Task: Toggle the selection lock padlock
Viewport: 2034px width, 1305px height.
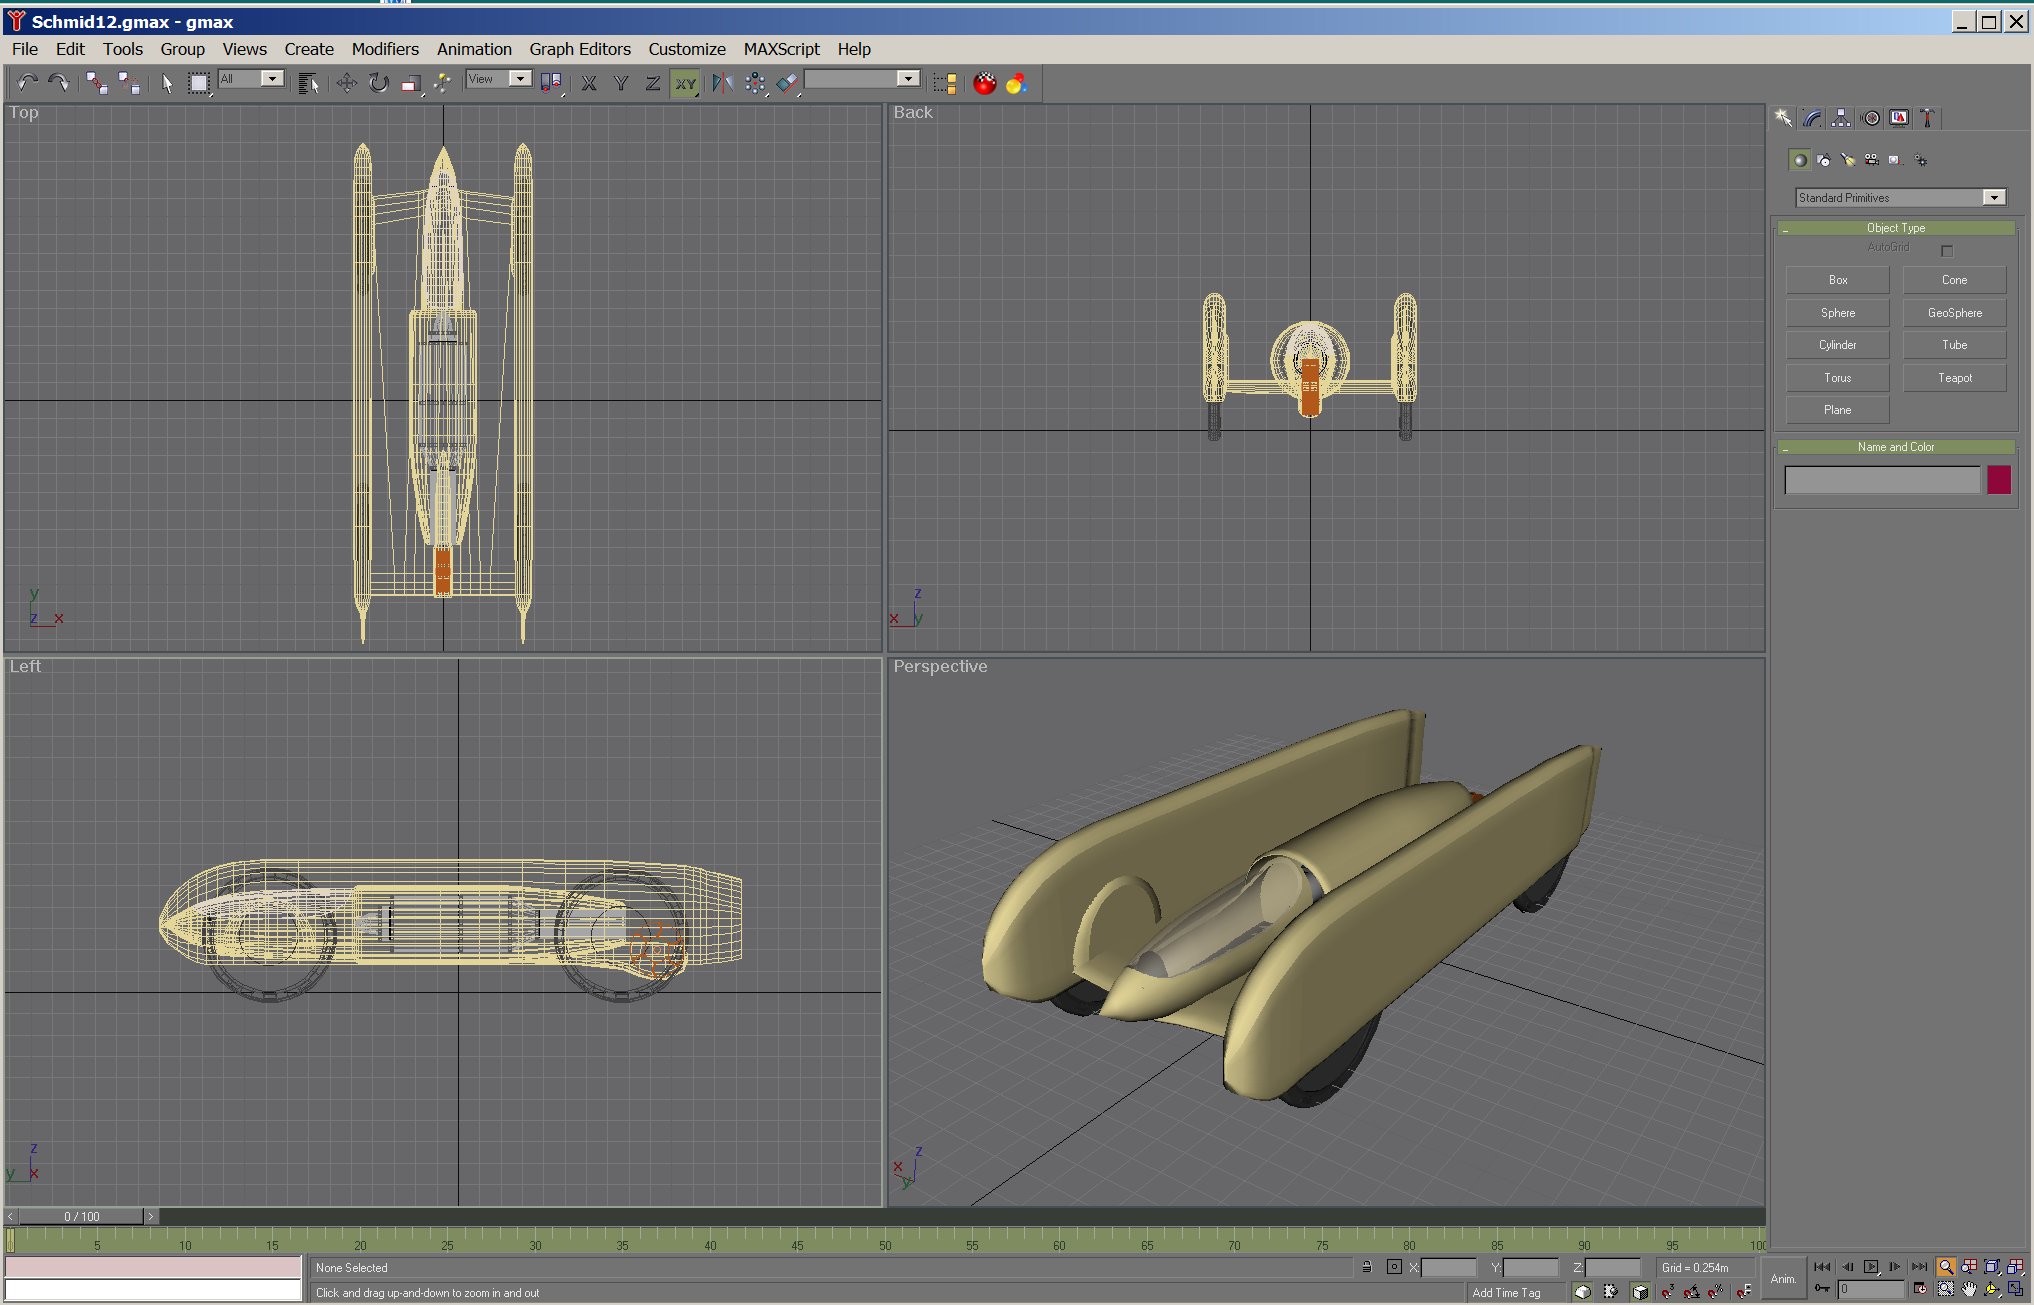Action: (1367, 1267)
